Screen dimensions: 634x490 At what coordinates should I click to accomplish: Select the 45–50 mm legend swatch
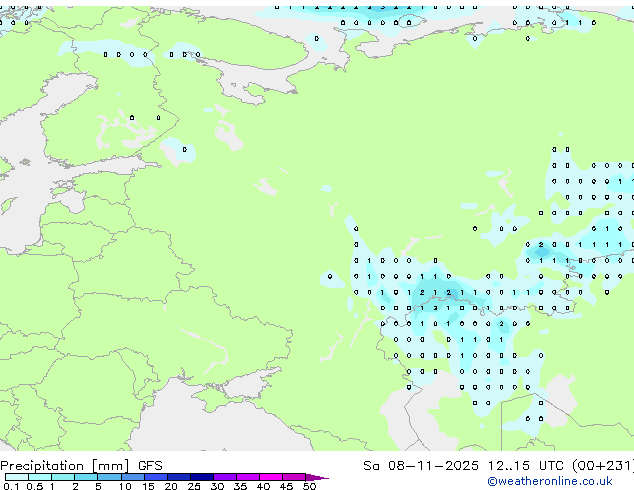point(294,477)
